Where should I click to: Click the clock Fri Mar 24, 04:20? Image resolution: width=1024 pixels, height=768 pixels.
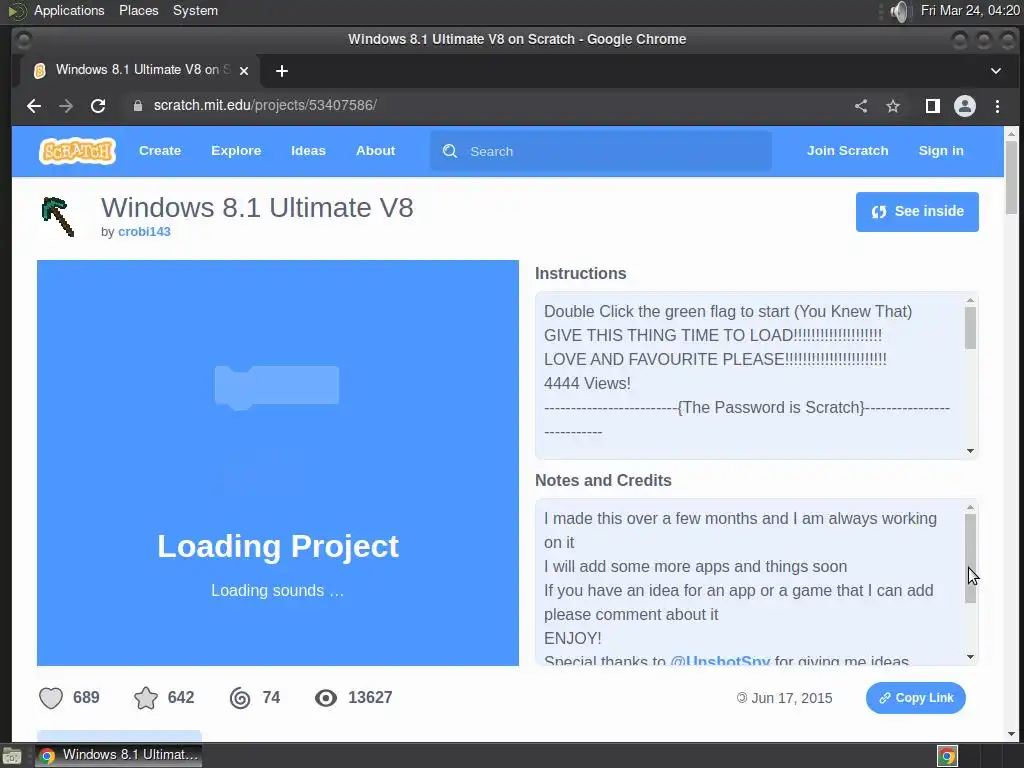[970, 10]
